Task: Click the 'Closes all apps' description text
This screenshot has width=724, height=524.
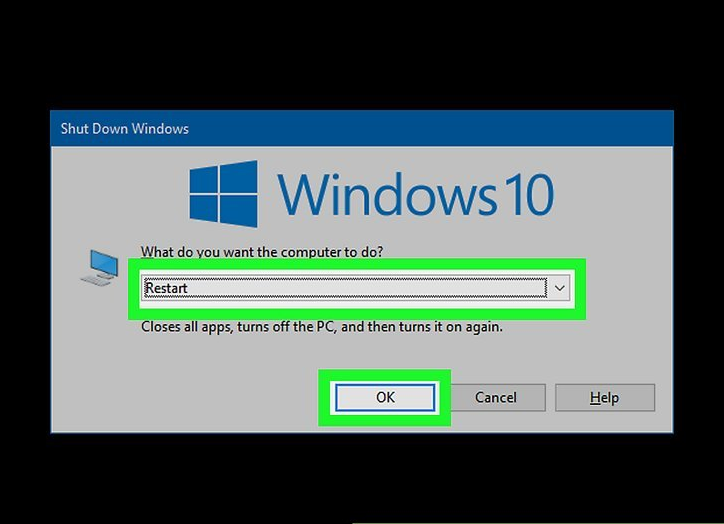Action: (x=322, y=327)
